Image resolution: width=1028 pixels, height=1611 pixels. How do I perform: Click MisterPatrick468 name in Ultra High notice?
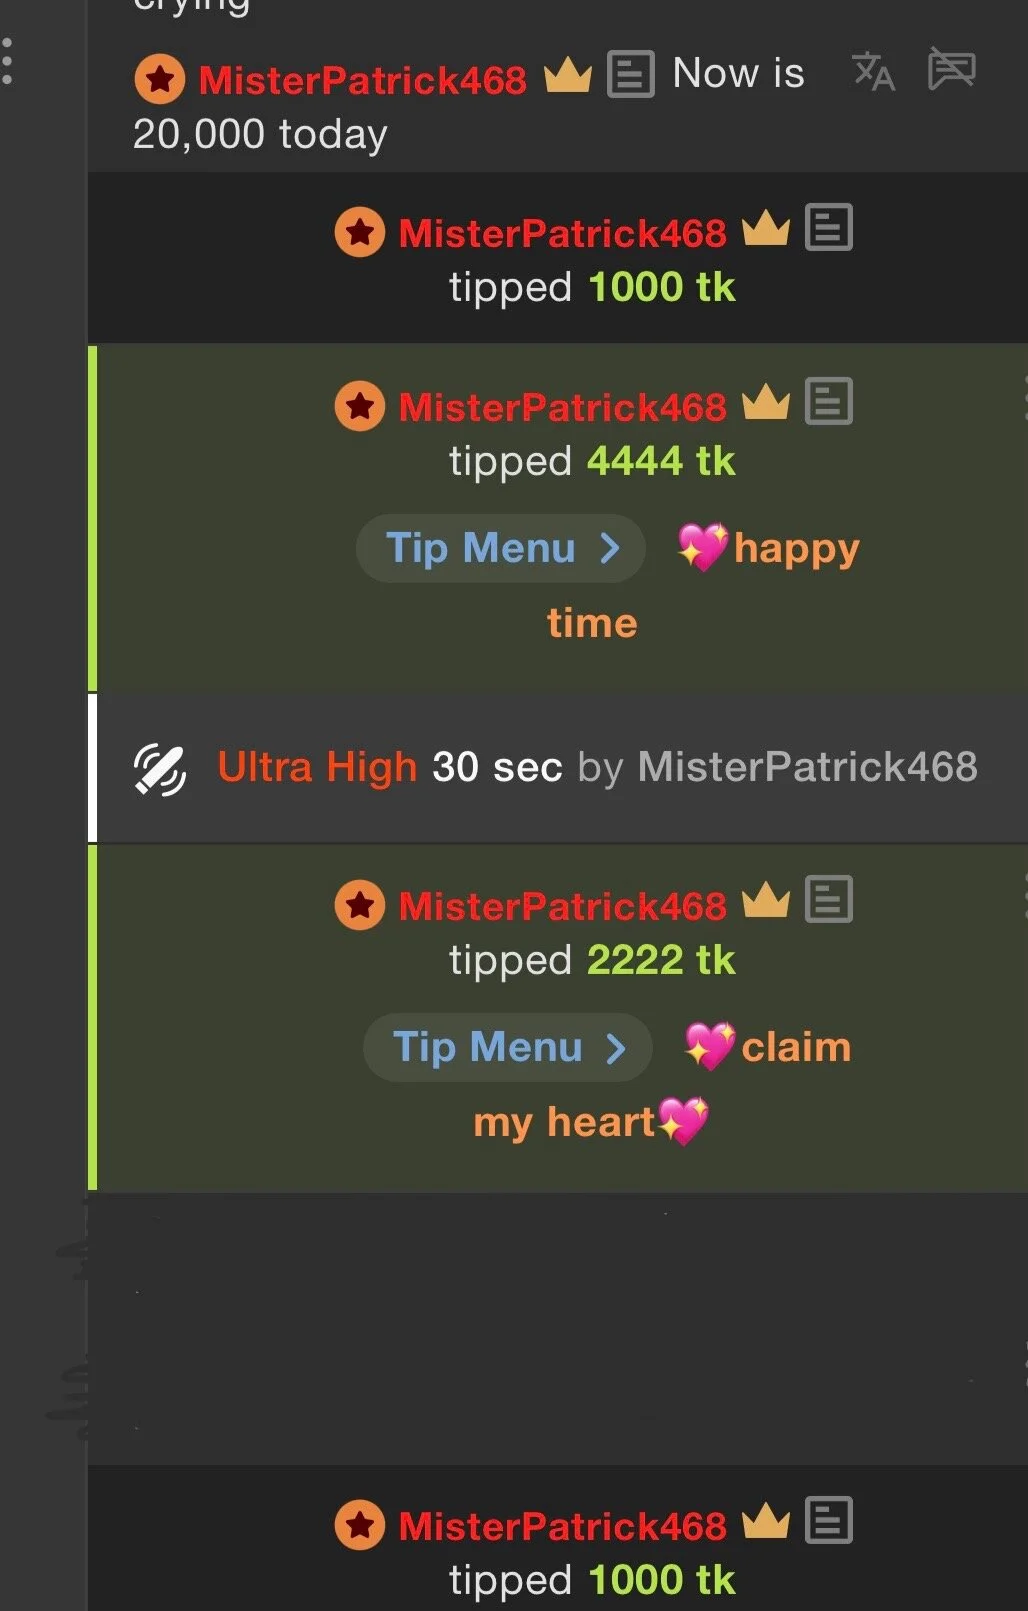[808, 767]
